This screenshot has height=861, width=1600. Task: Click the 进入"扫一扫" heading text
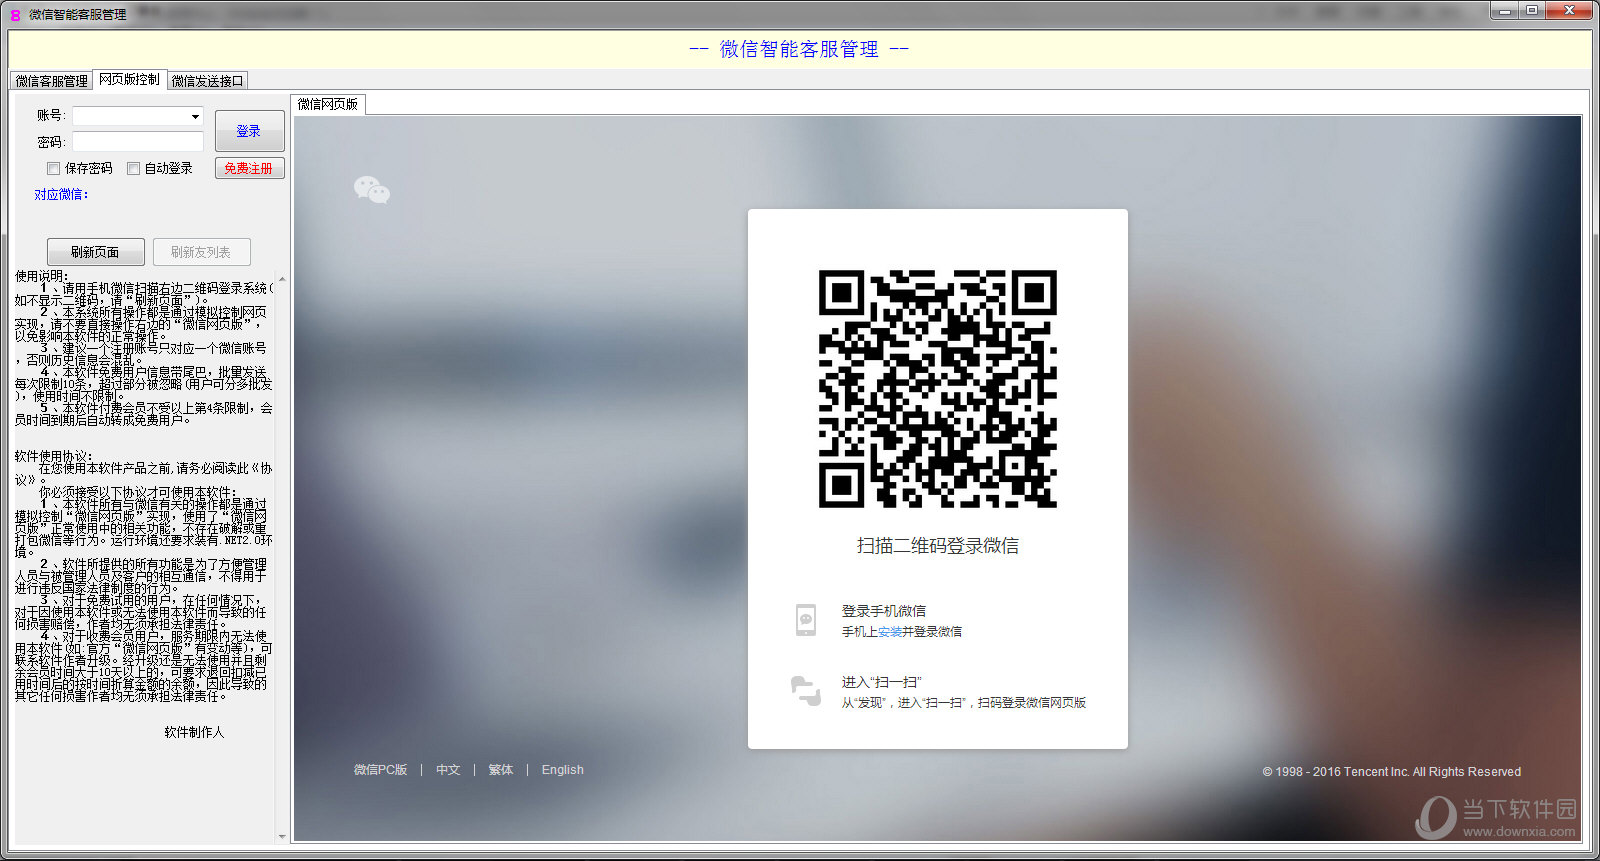pos(881,682)
